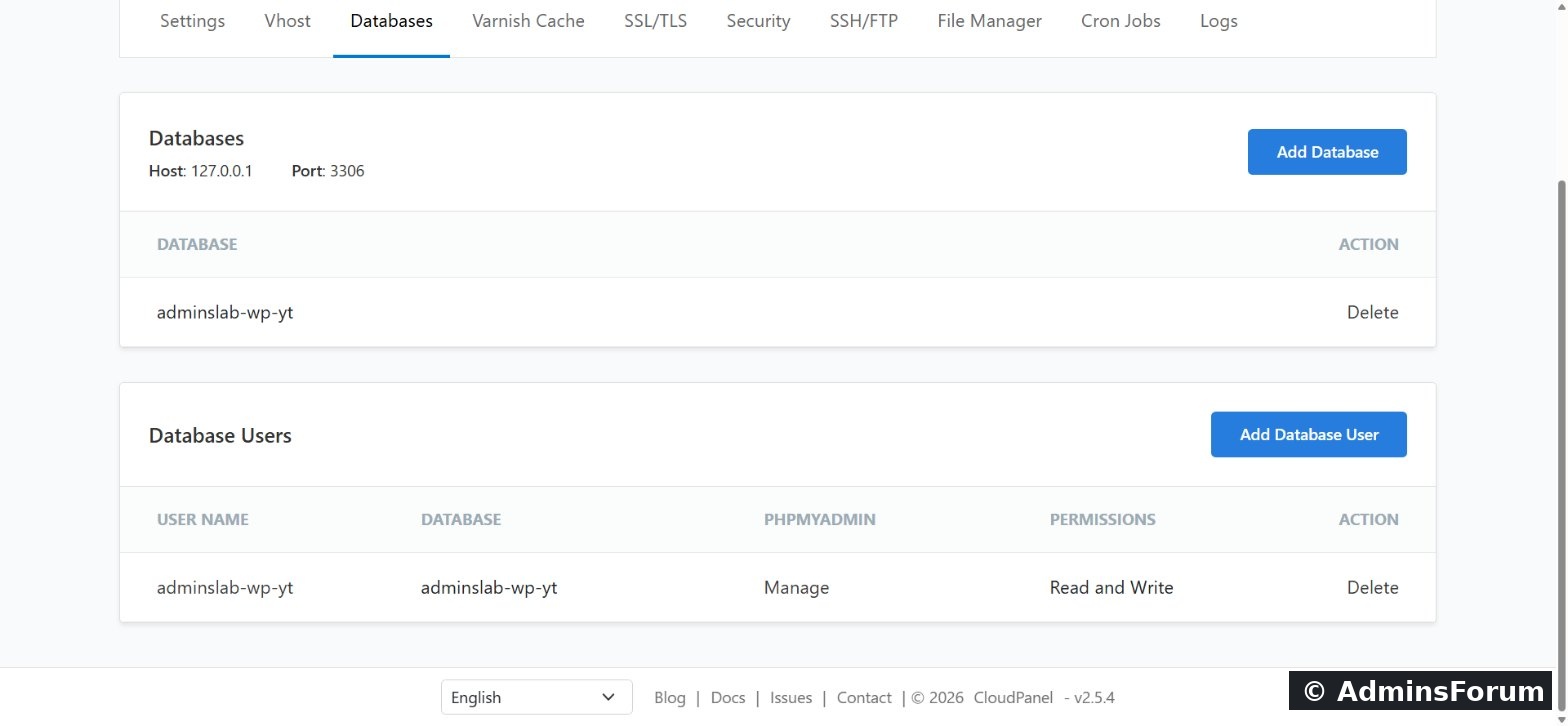Click the Add Database User button
The image size is (1568, 726).
1309,434
